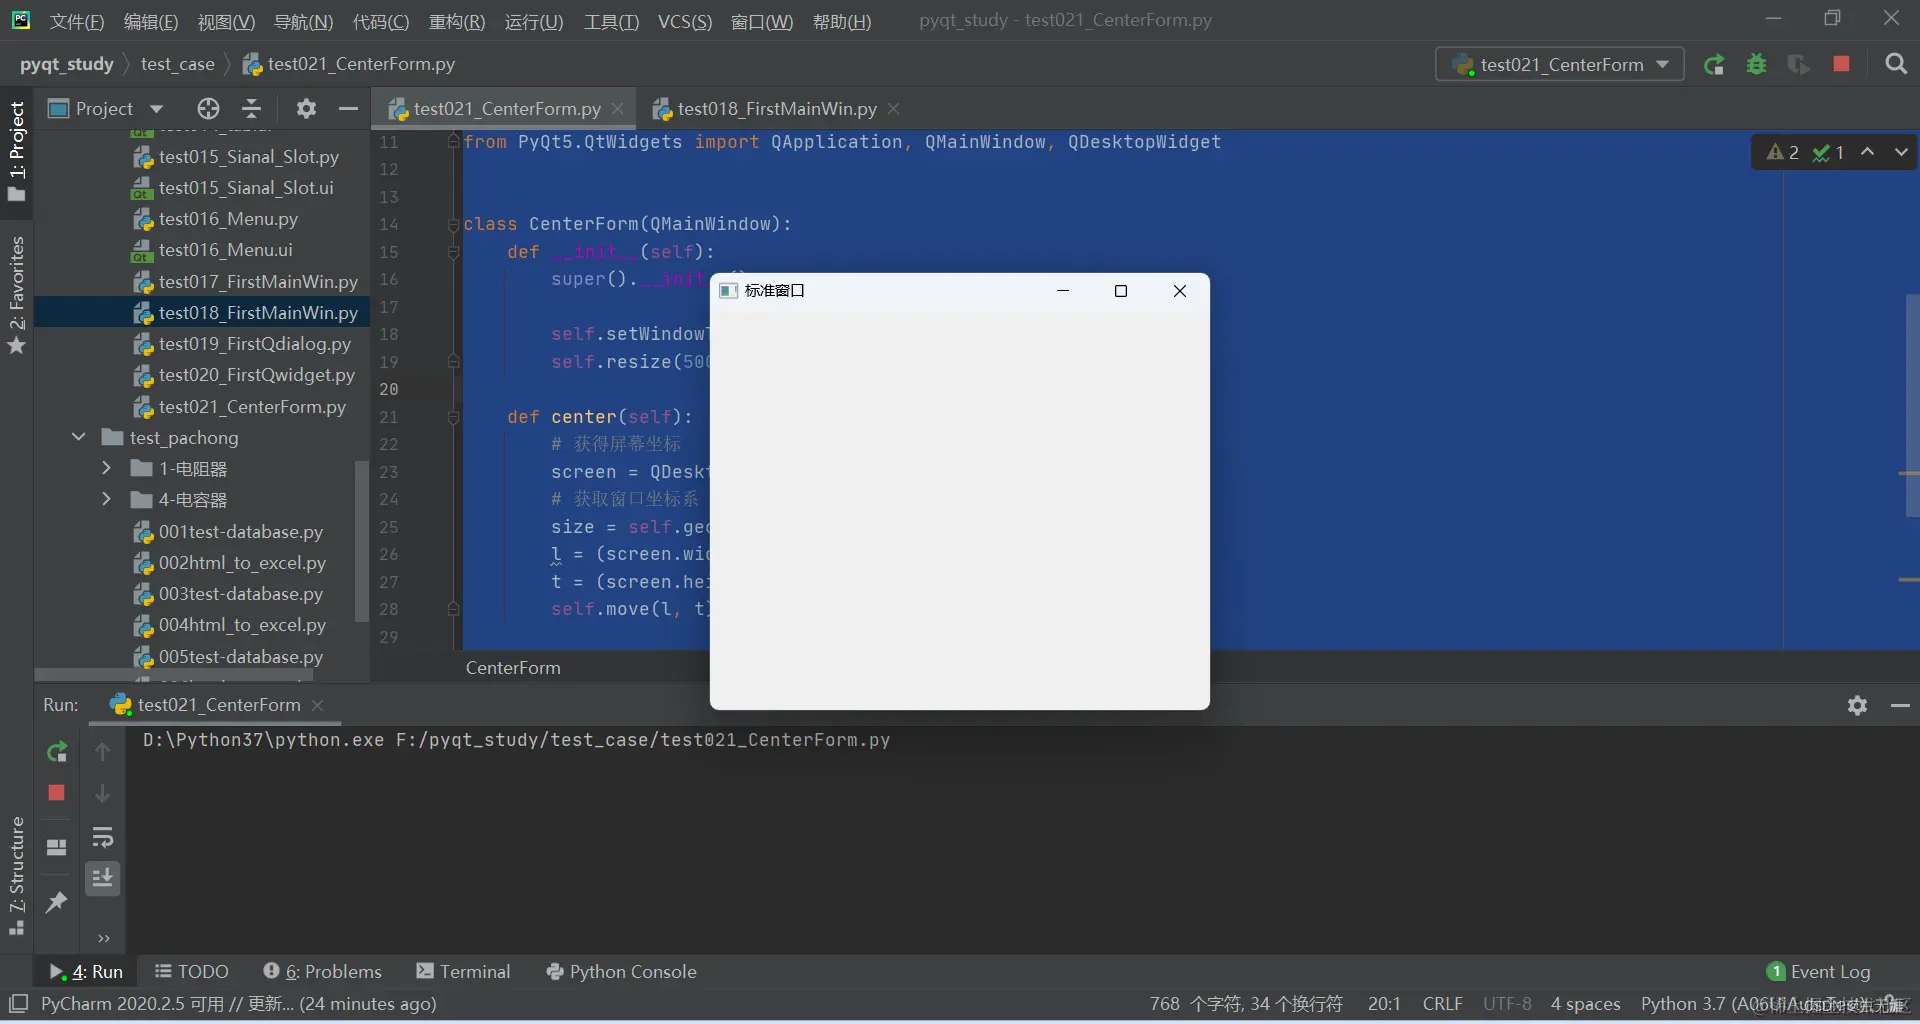The image size is (1920, 1024).
Task: Collapse all in the Project panel
Action: coord(252,108)
